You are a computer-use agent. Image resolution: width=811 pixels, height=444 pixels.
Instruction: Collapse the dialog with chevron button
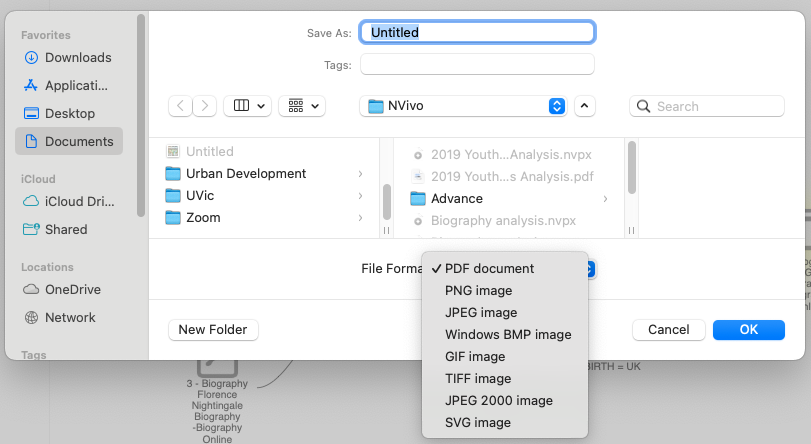[585, 106]
